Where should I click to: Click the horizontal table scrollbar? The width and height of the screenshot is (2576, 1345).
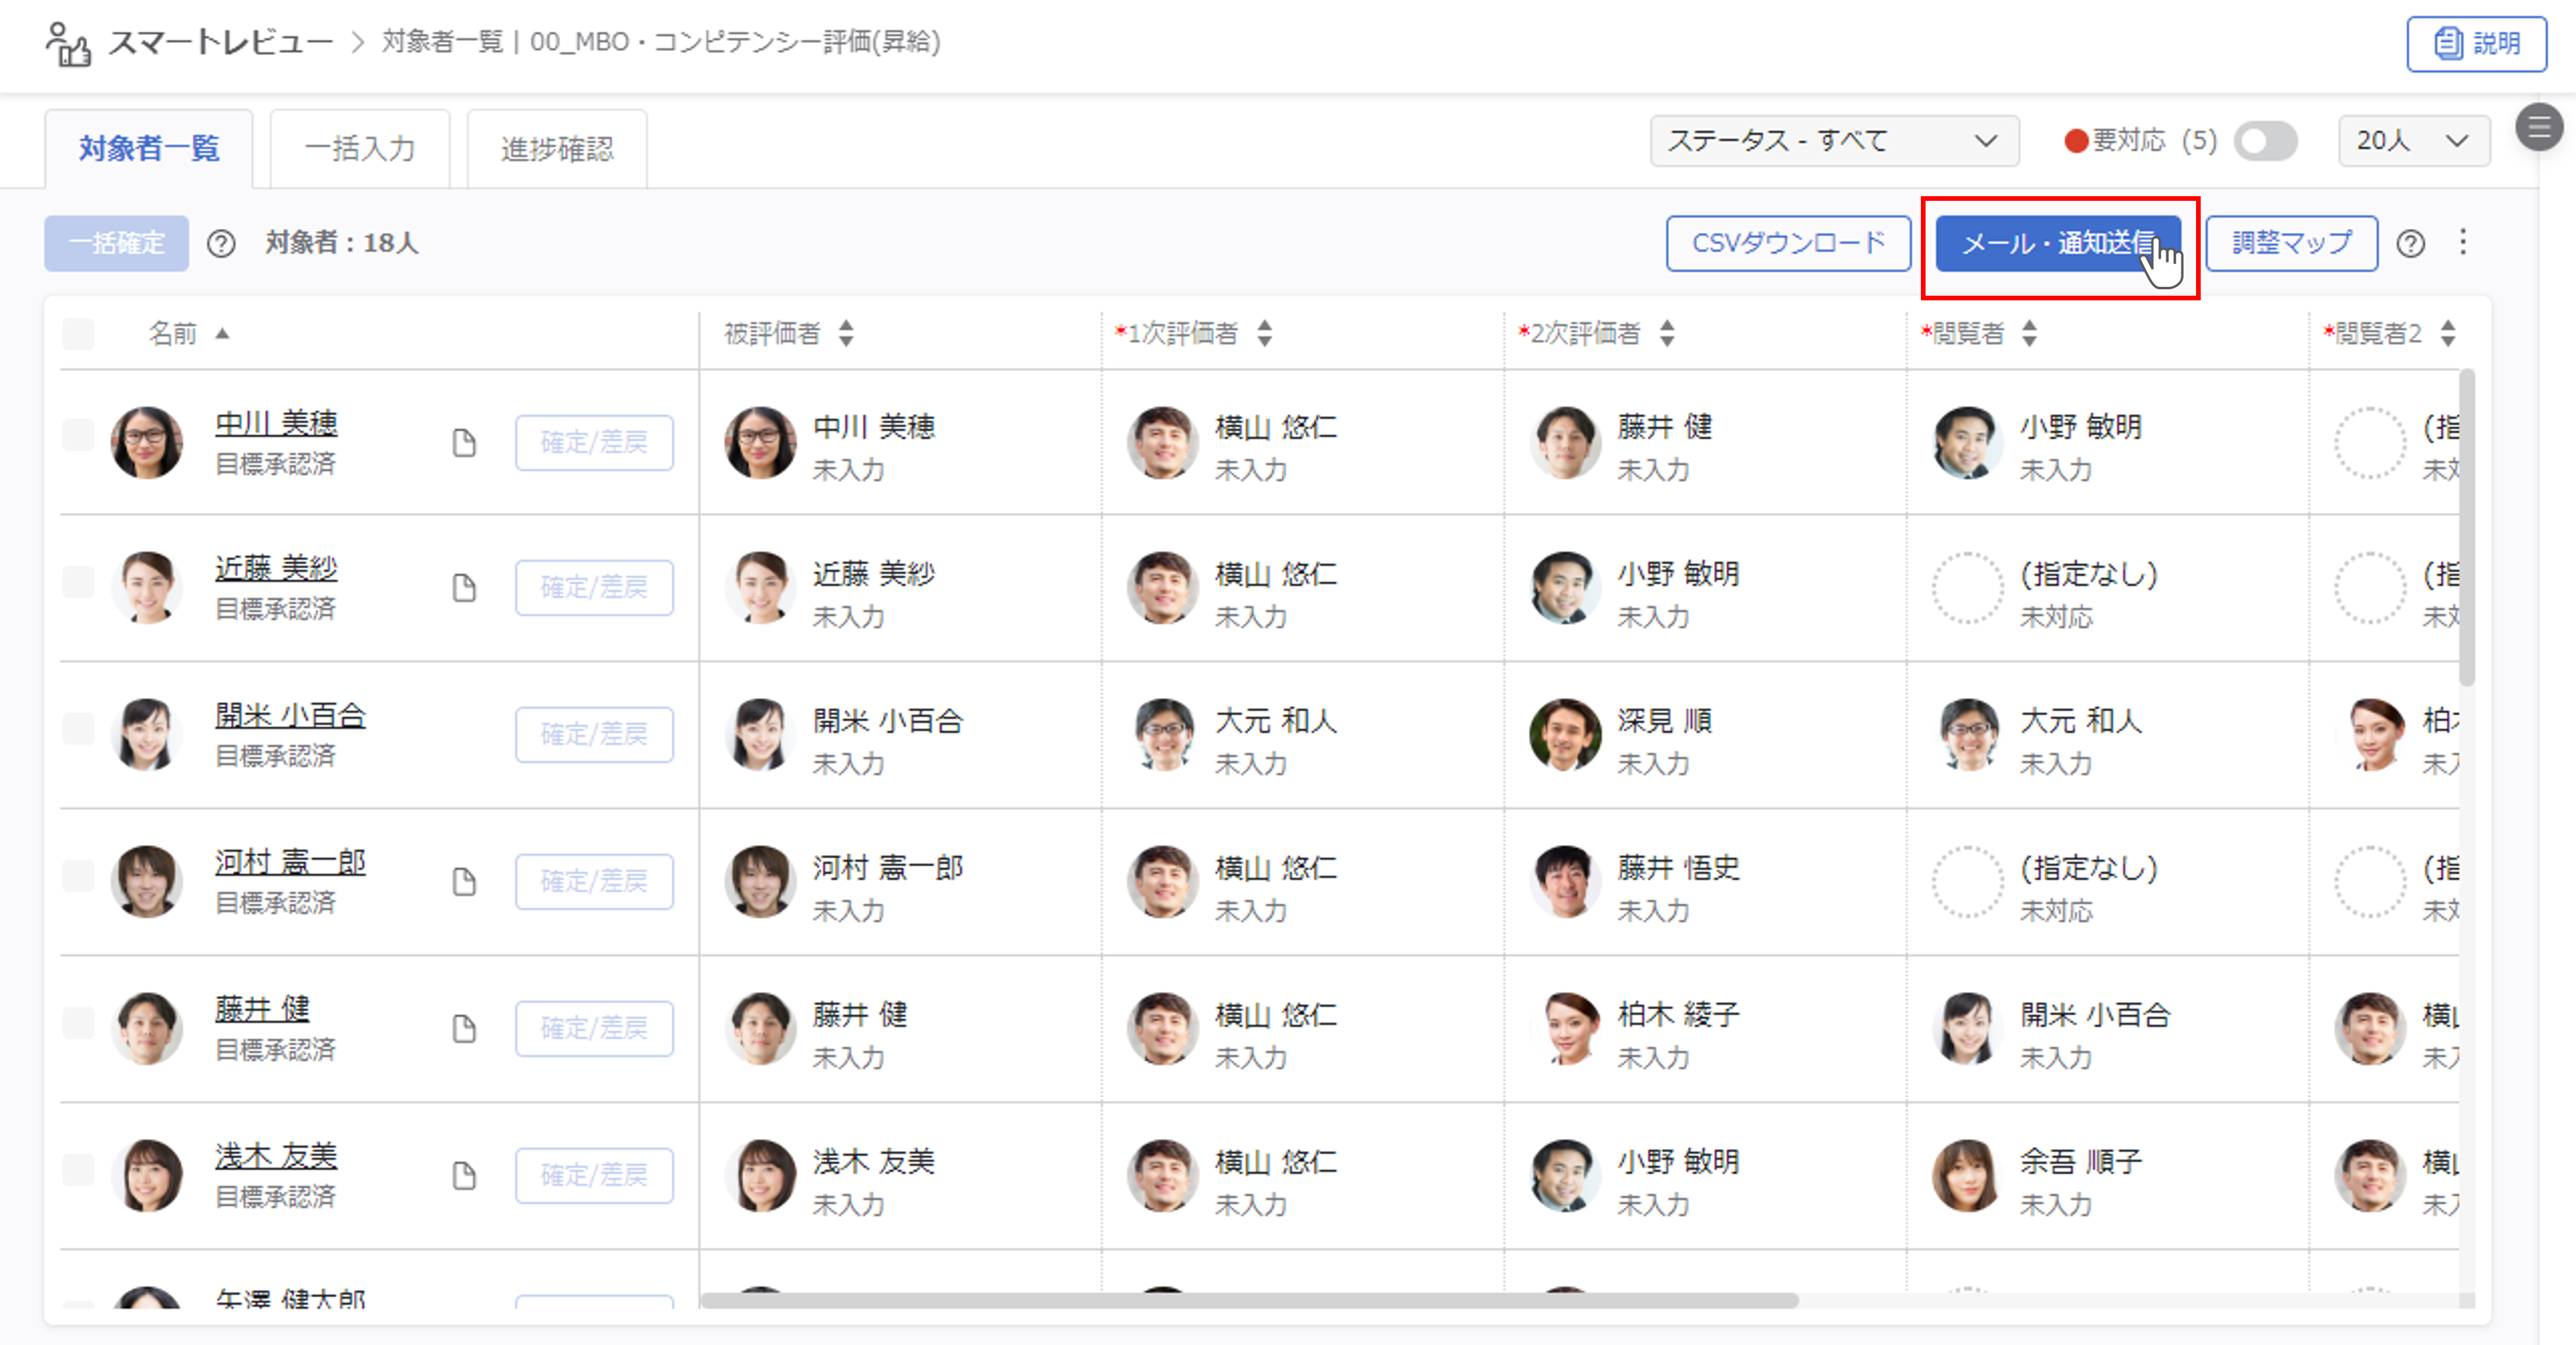1249,1301
